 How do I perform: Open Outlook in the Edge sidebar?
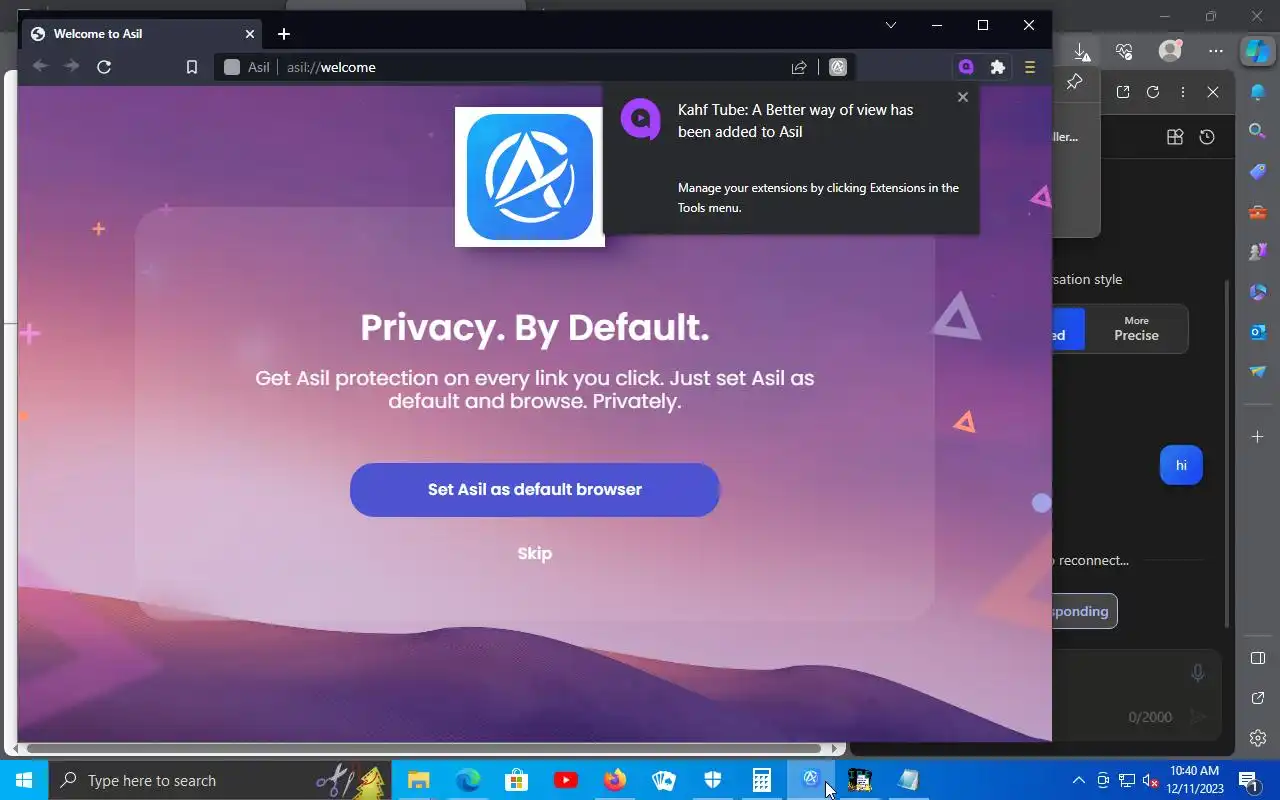1258,332
